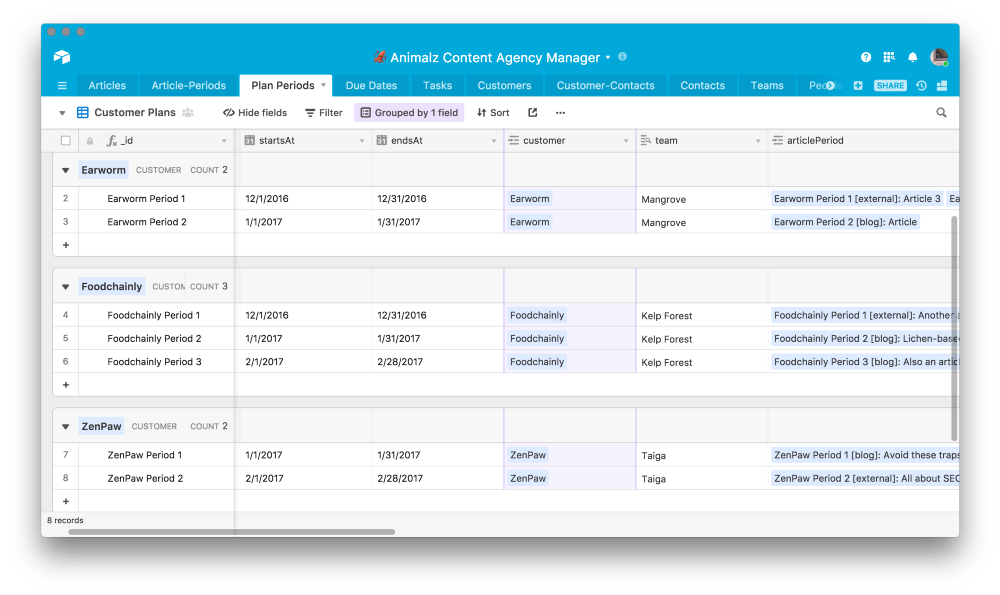Click the share view export icon

(533, 113)
